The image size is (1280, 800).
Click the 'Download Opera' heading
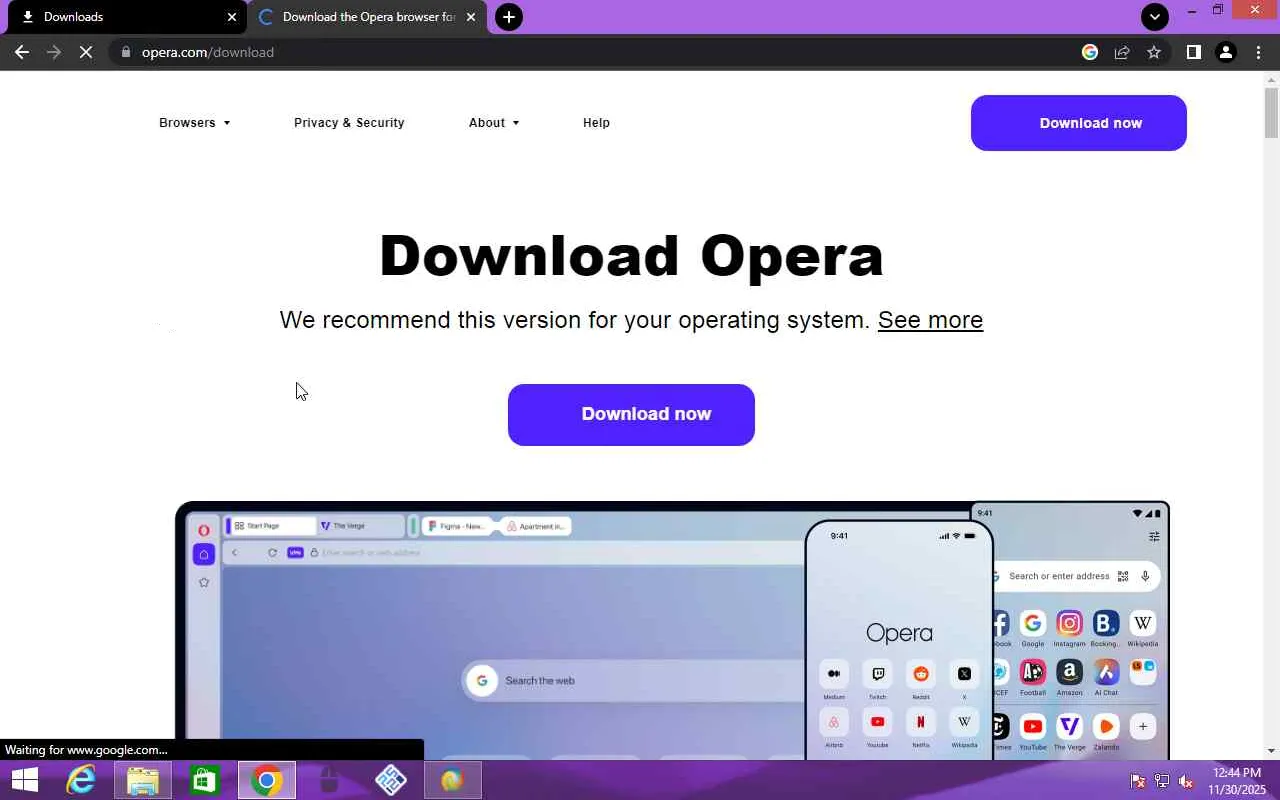coord(631,256)
